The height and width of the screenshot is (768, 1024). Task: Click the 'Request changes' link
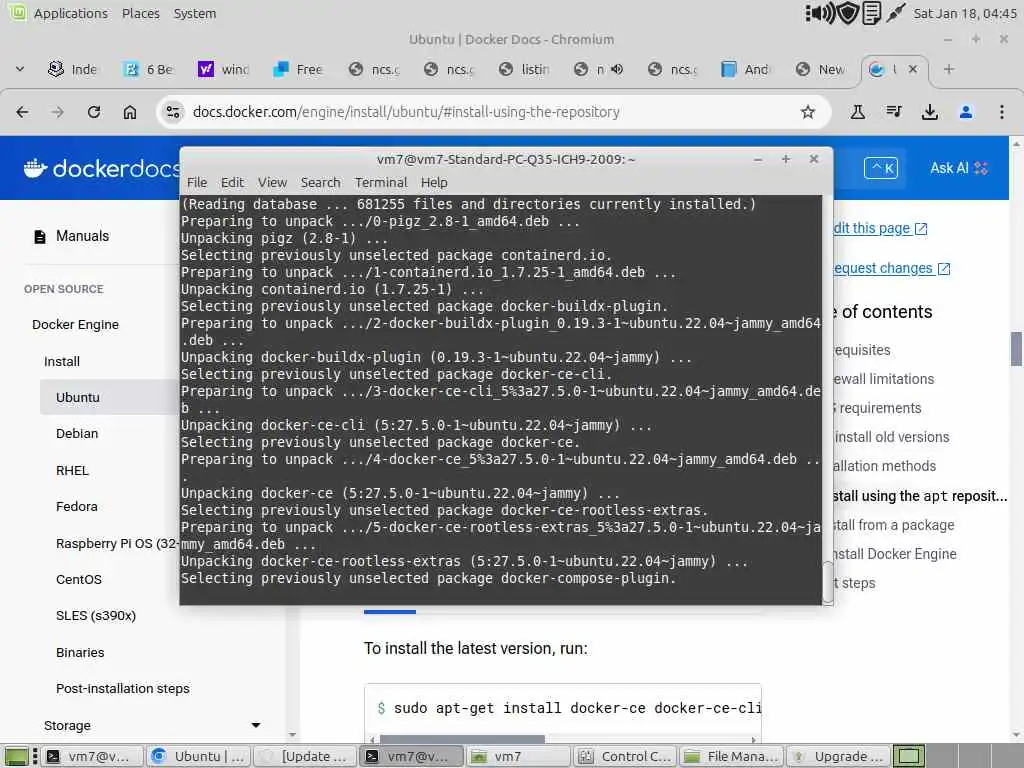tap(891, 268)
